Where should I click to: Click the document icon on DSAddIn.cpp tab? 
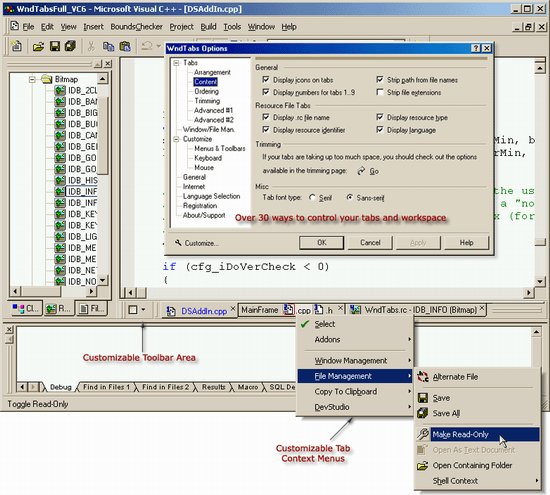(x=171, y=311)
